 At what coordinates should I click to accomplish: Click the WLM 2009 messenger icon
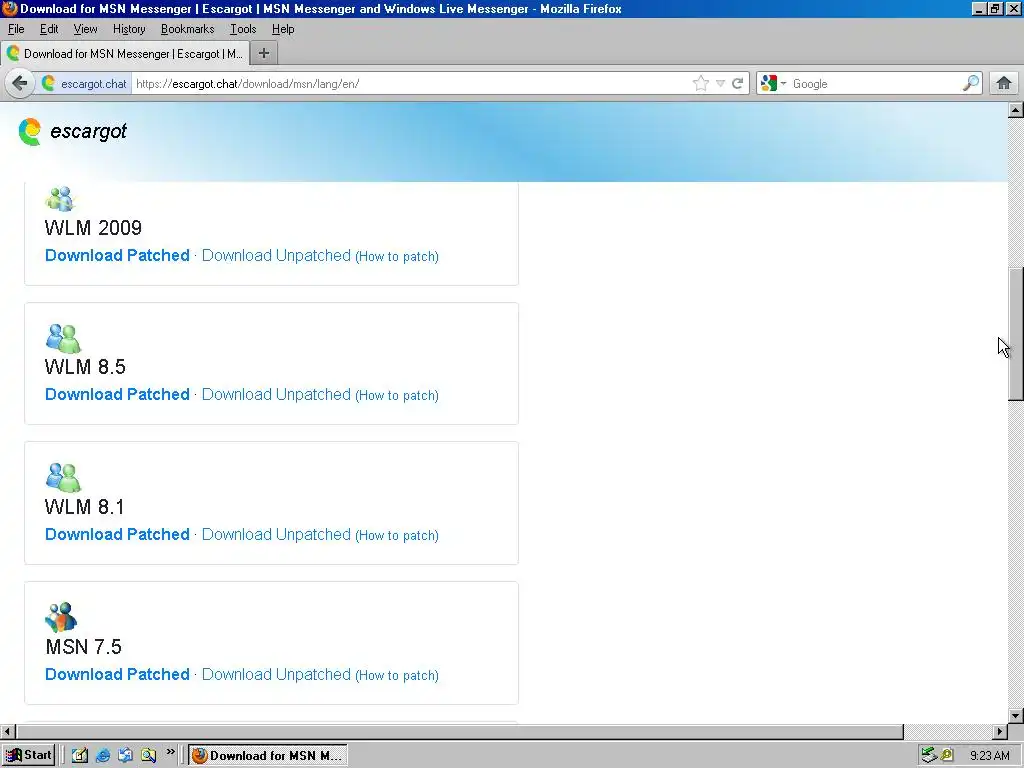coord(61,199)
